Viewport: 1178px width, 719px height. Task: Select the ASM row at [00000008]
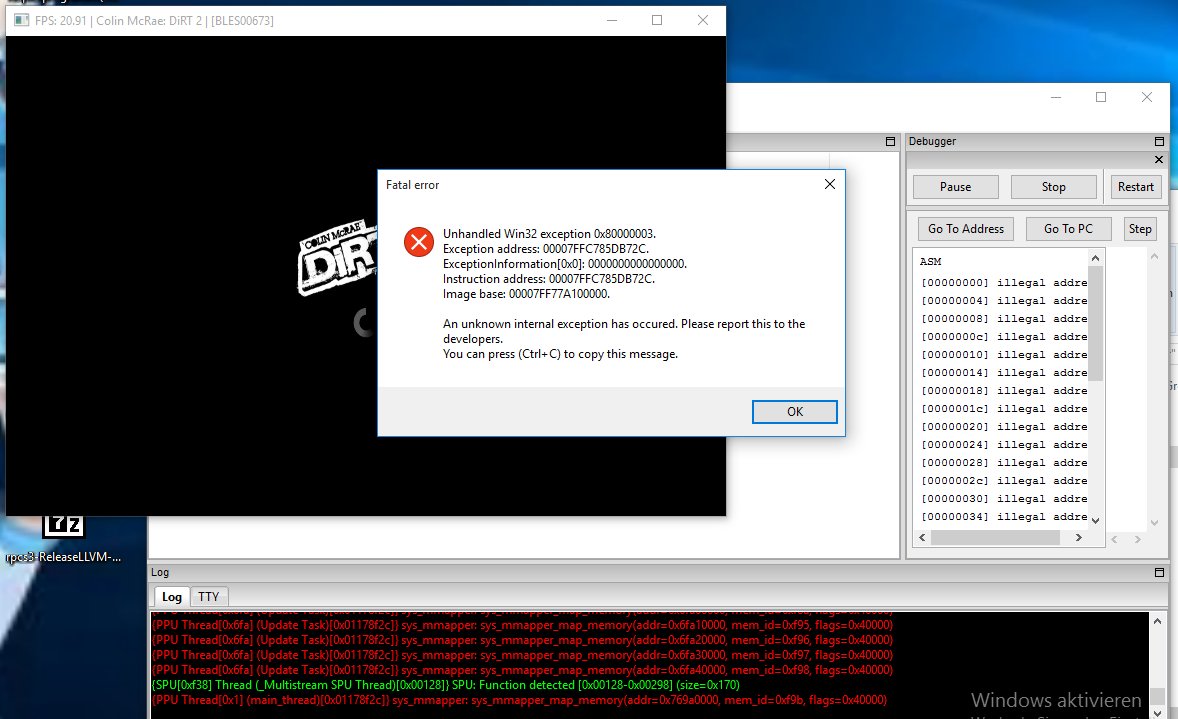(x=1004, y=319)
